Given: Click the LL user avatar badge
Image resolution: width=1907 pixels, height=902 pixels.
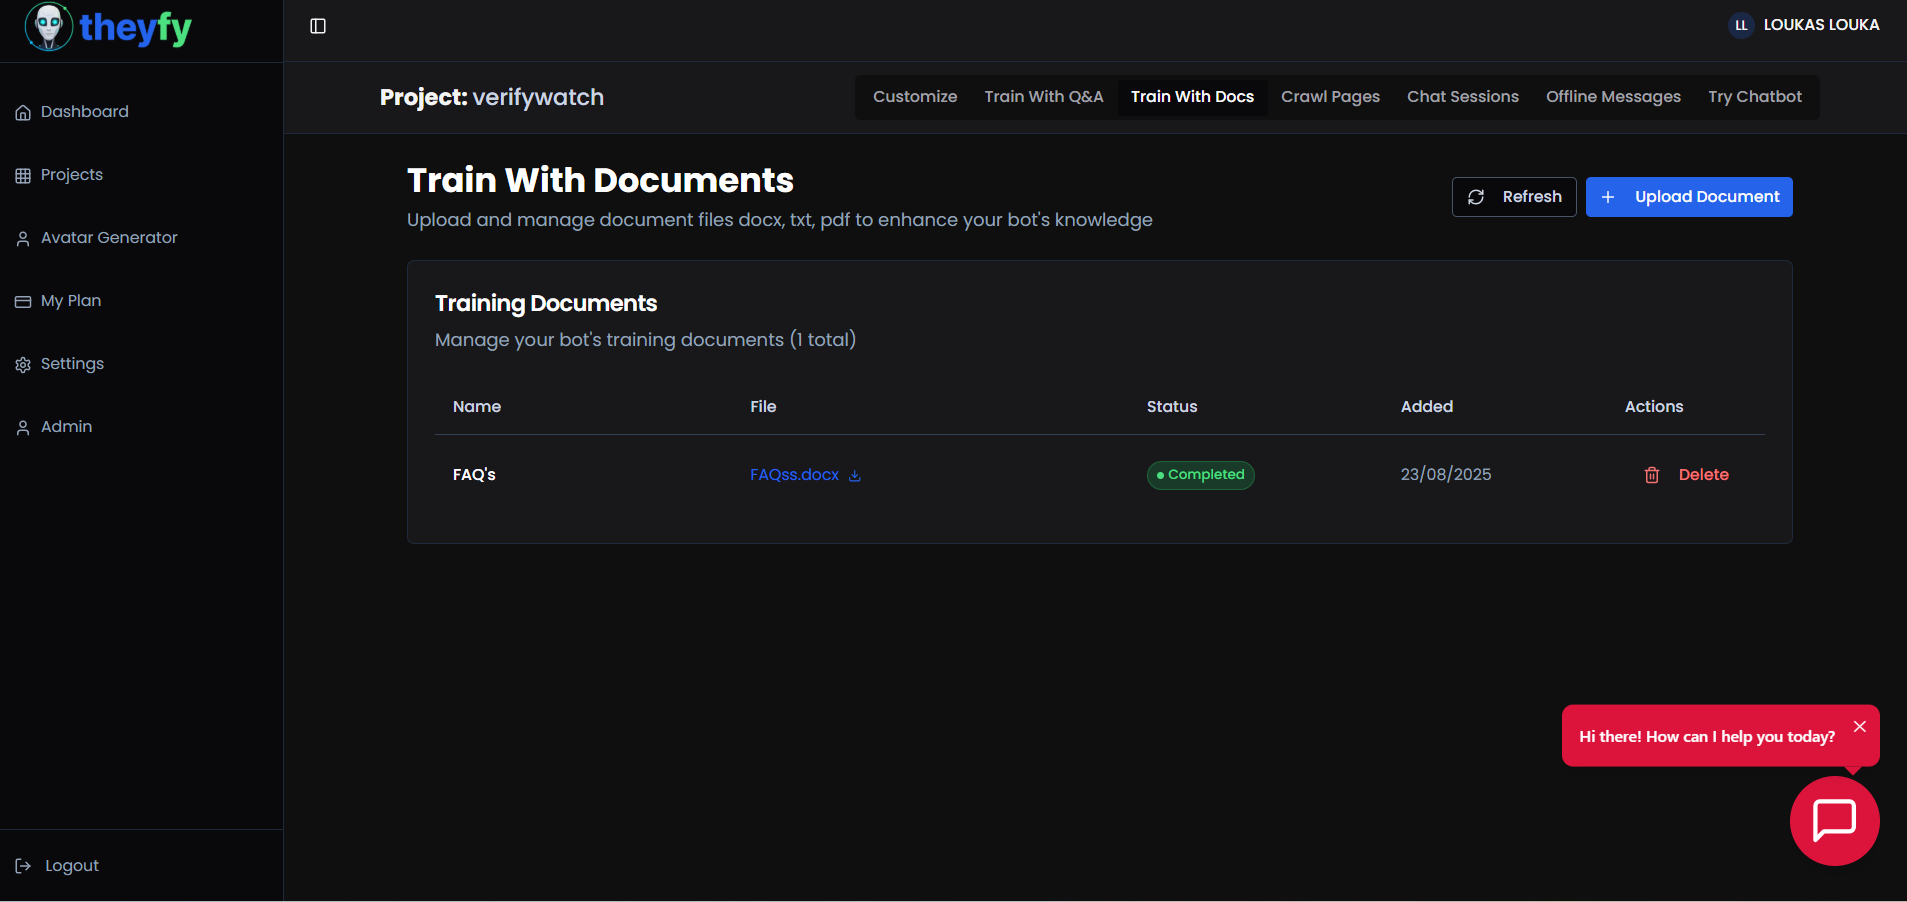Looking at the screenshot, I should click(x=1741, y=25).
